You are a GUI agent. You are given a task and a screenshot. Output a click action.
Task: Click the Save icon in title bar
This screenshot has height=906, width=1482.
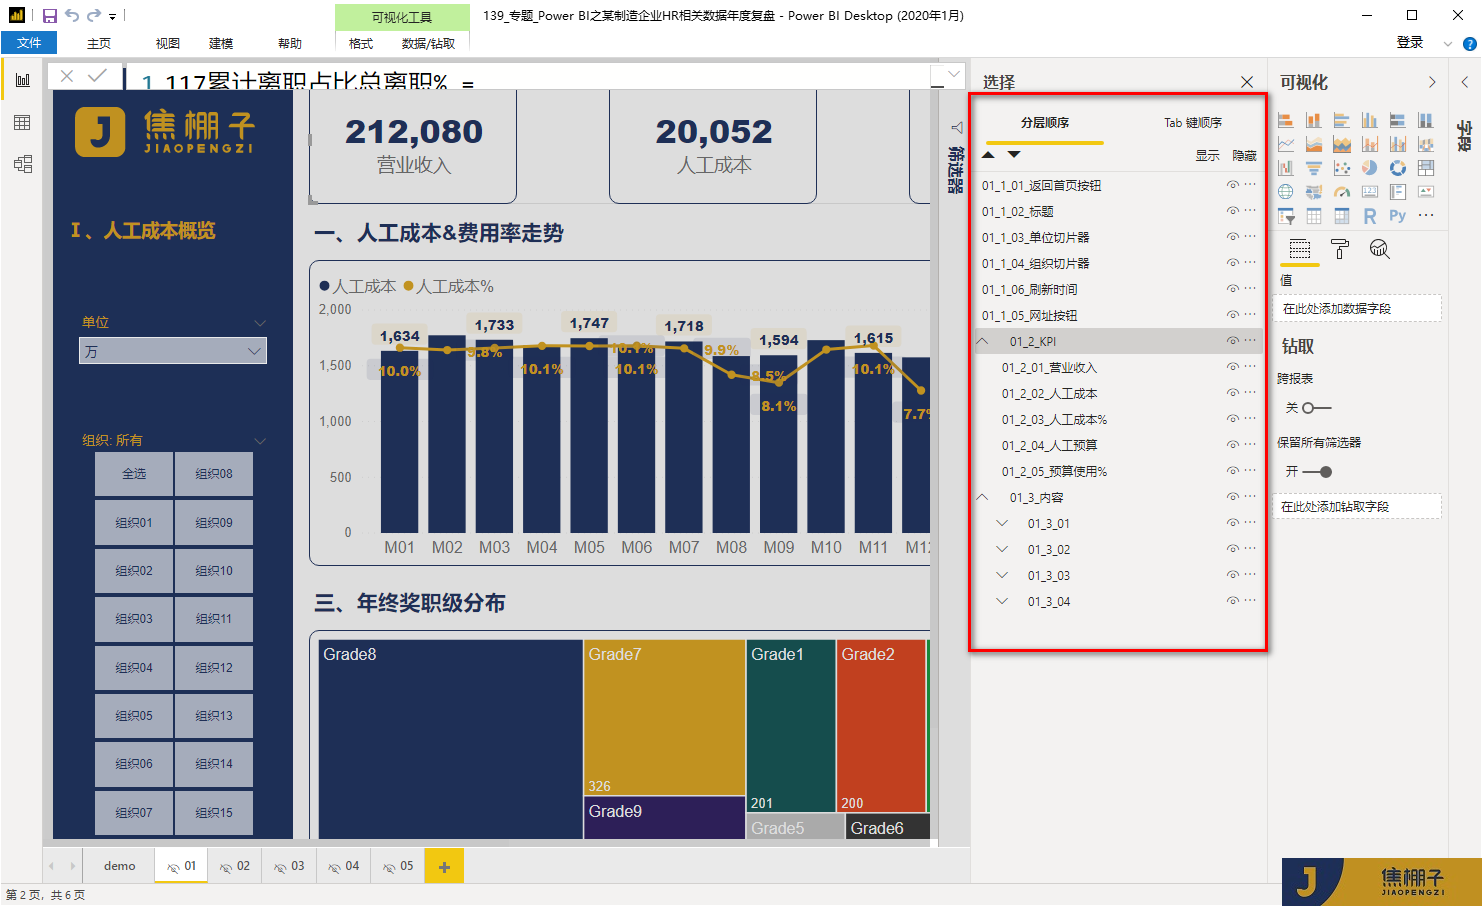click(49, 16)
